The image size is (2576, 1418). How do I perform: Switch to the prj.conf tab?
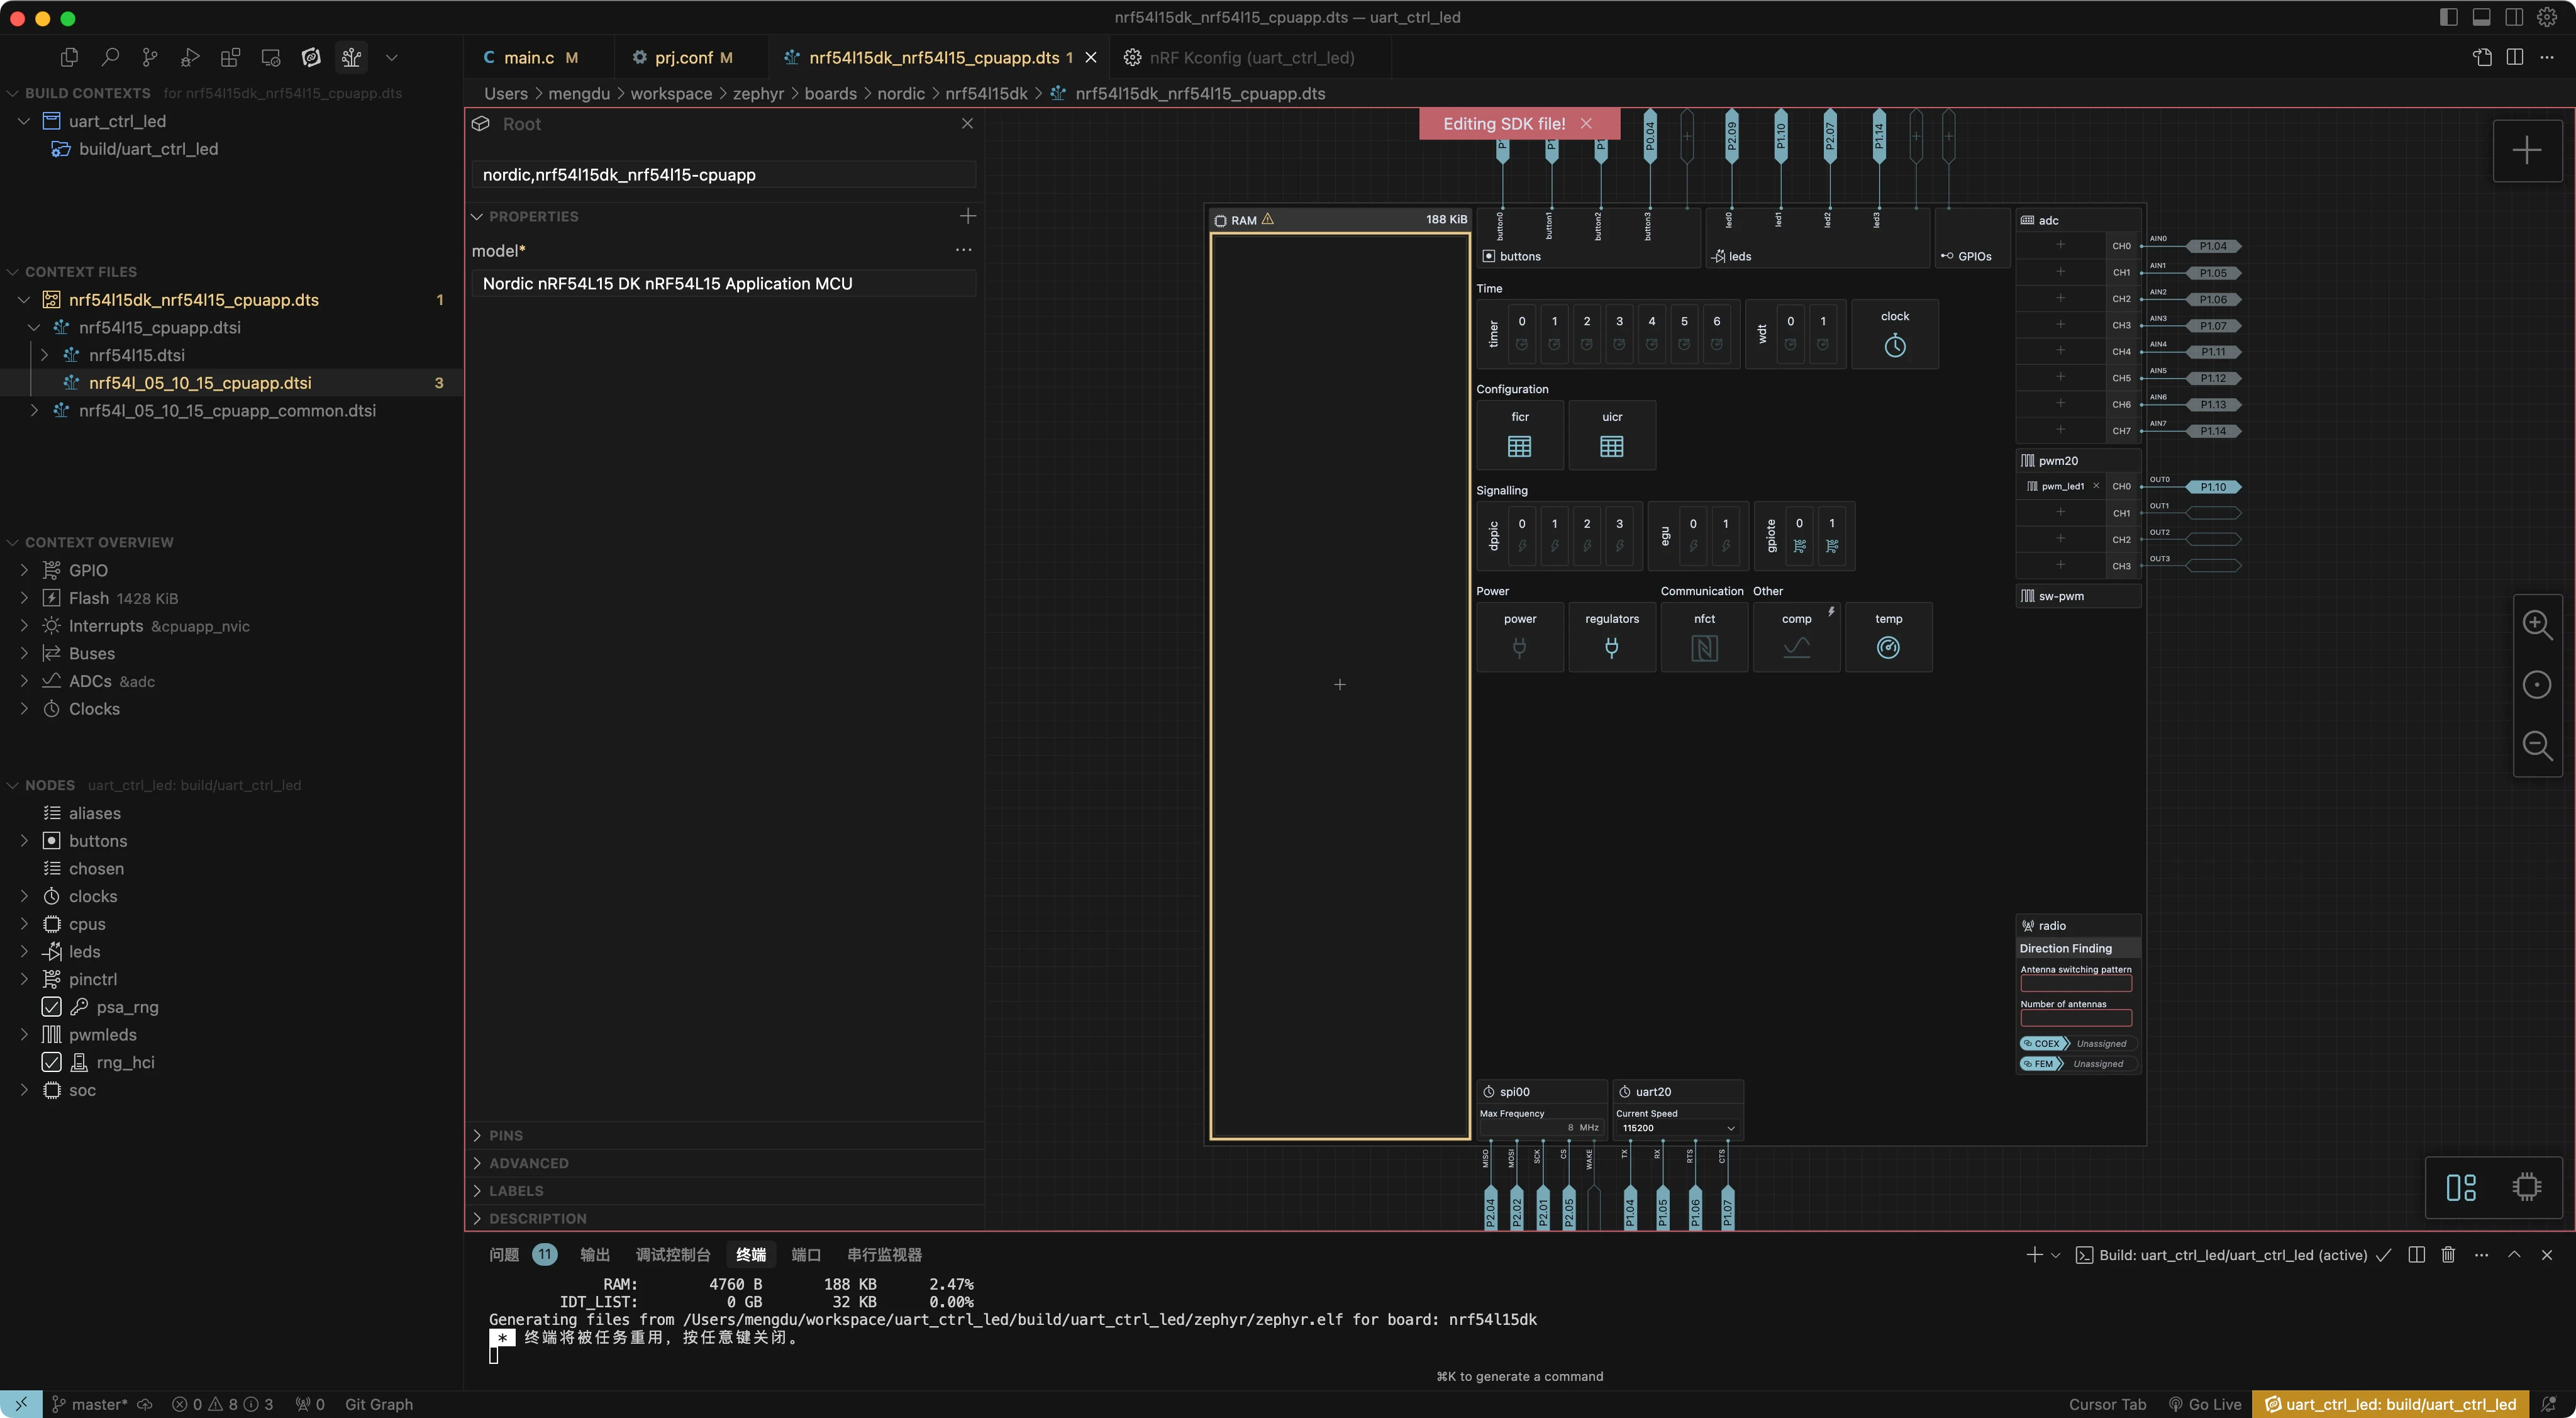(x=683, y=57)
